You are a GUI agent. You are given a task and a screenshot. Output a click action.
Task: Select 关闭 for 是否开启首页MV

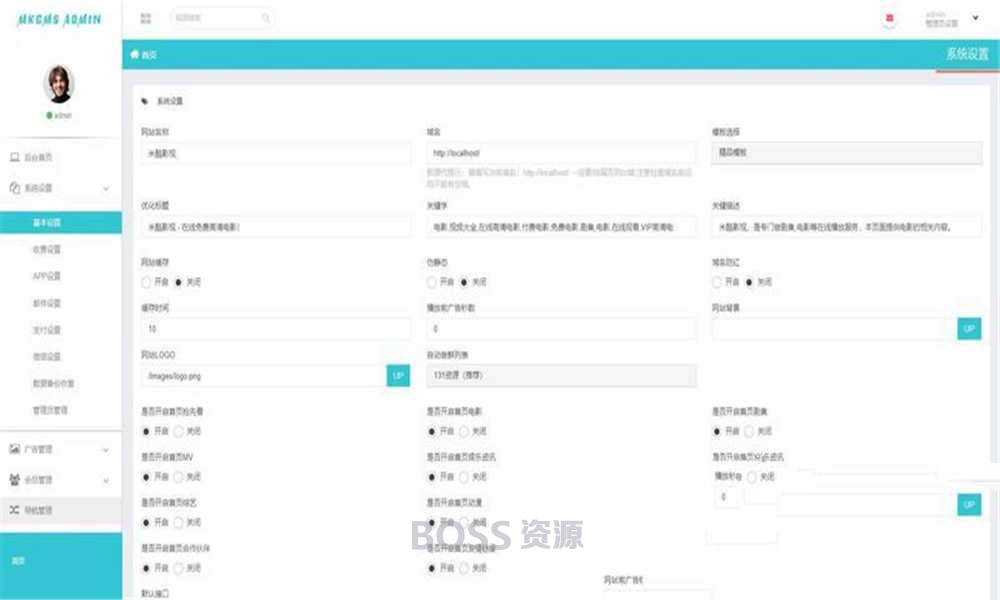coord(179,477)
